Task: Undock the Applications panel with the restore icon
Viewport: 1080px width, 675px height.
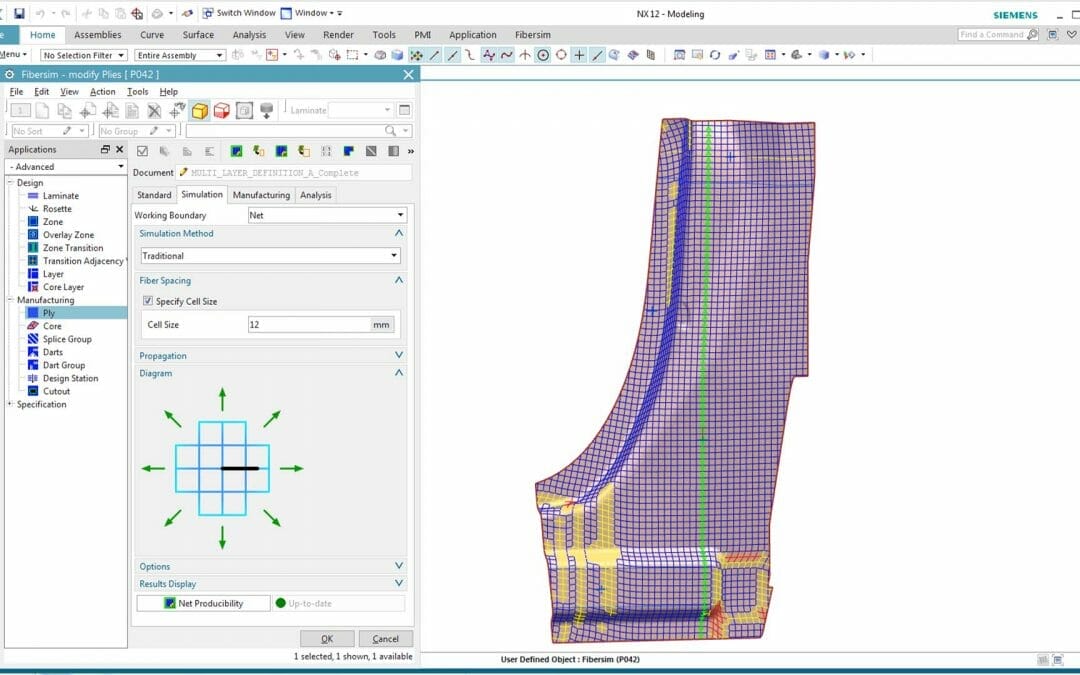Action: point(105,149)
